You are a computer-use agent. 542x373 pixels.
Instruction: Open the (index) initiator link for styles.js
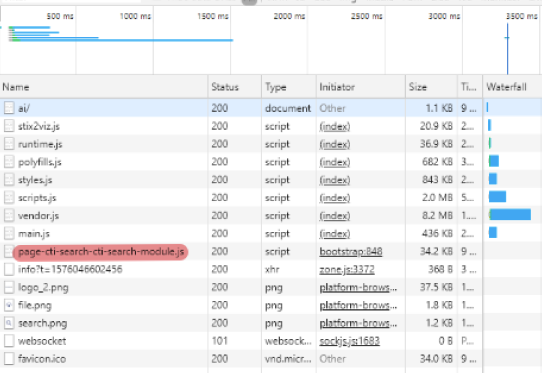tap(335, 180)
